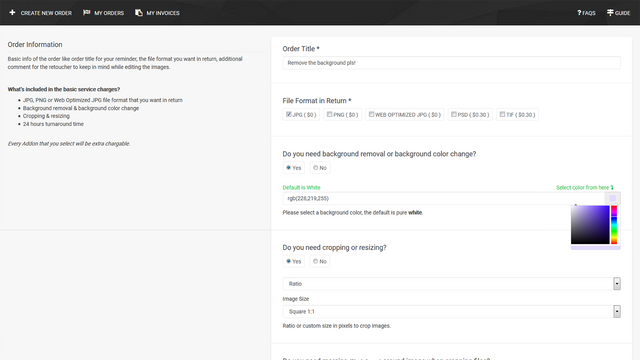Click the lavender color swatch beside rgb field
Viewport: 640px width, 360px height.
tap(613, 198)
